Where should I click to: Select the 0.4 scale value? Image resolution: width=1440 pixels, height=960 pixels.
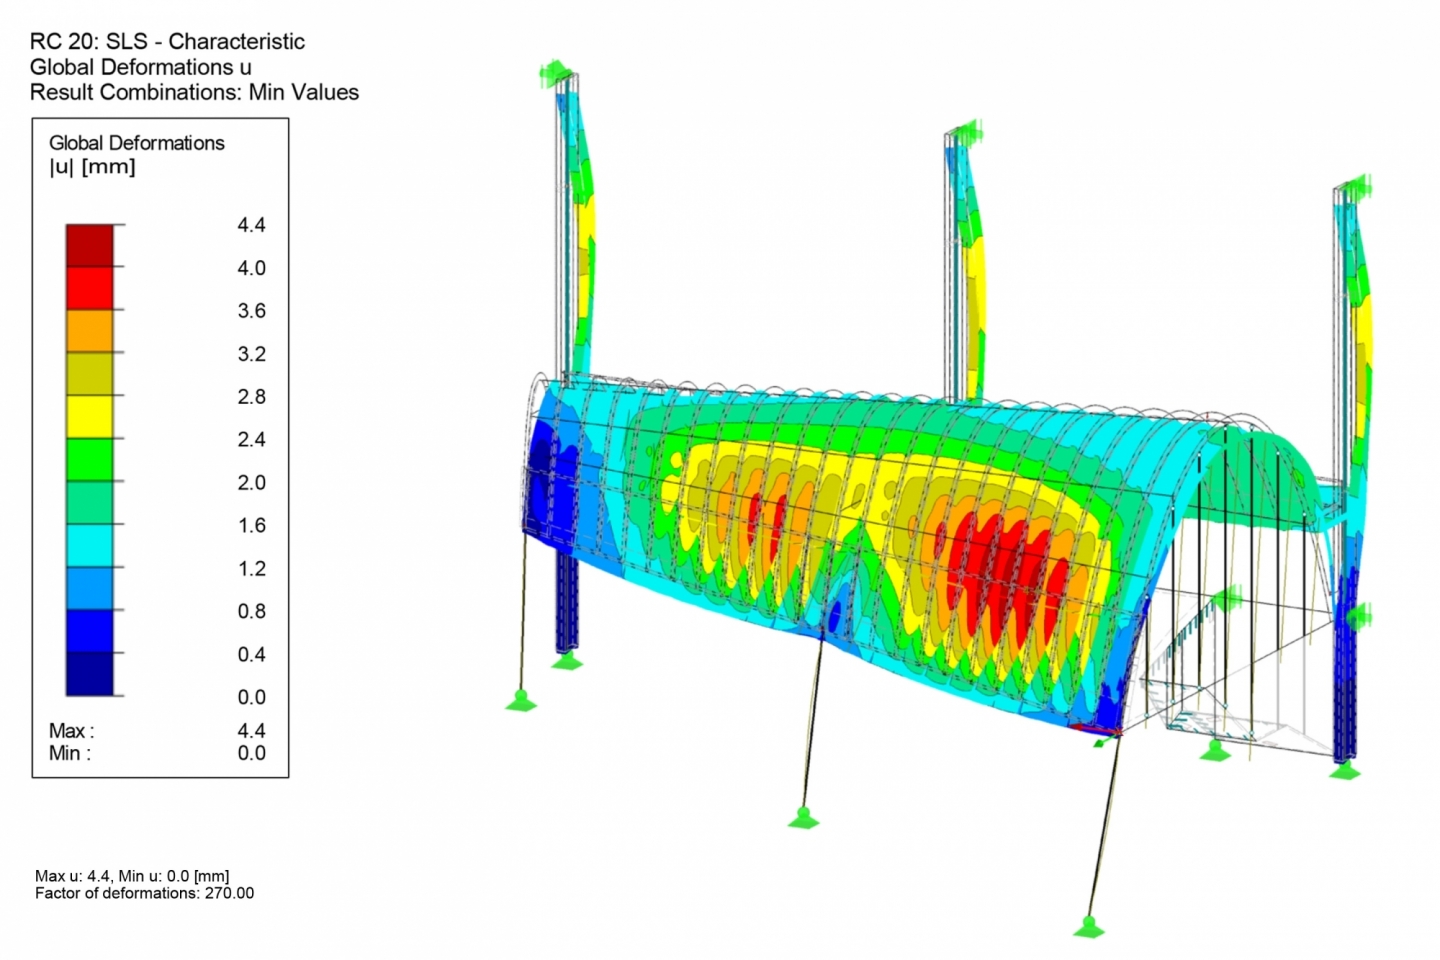[251, 655]
